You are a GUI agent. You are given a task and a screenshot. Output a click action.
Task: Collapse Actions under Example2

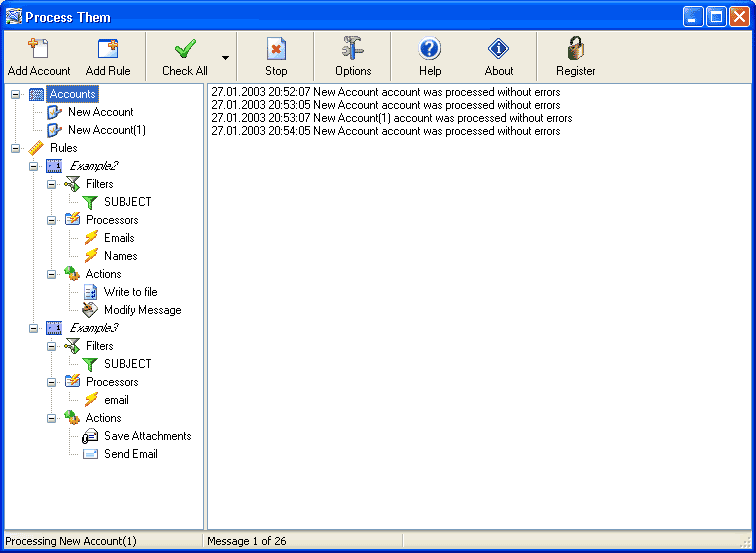tap(52, 274)
